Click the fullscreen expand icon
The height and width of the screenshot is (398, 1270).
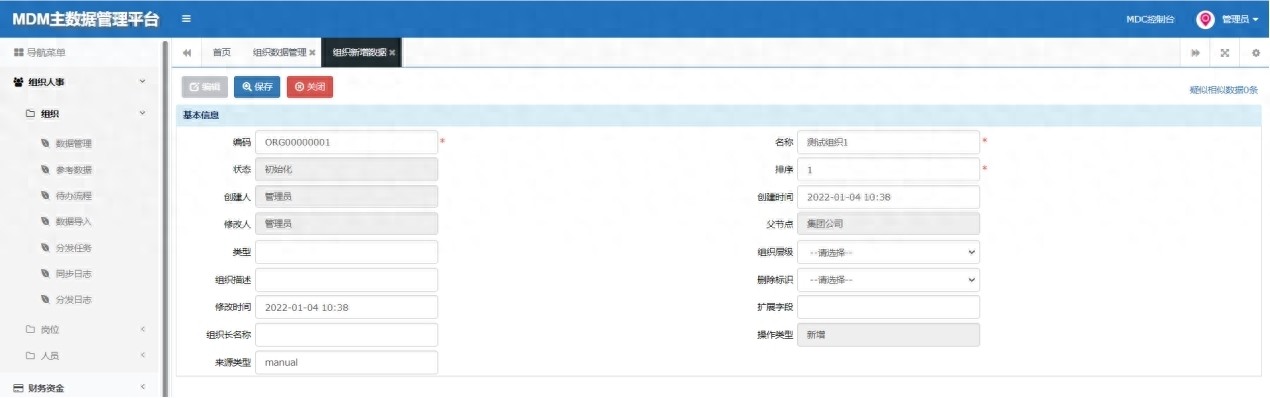1225,52
